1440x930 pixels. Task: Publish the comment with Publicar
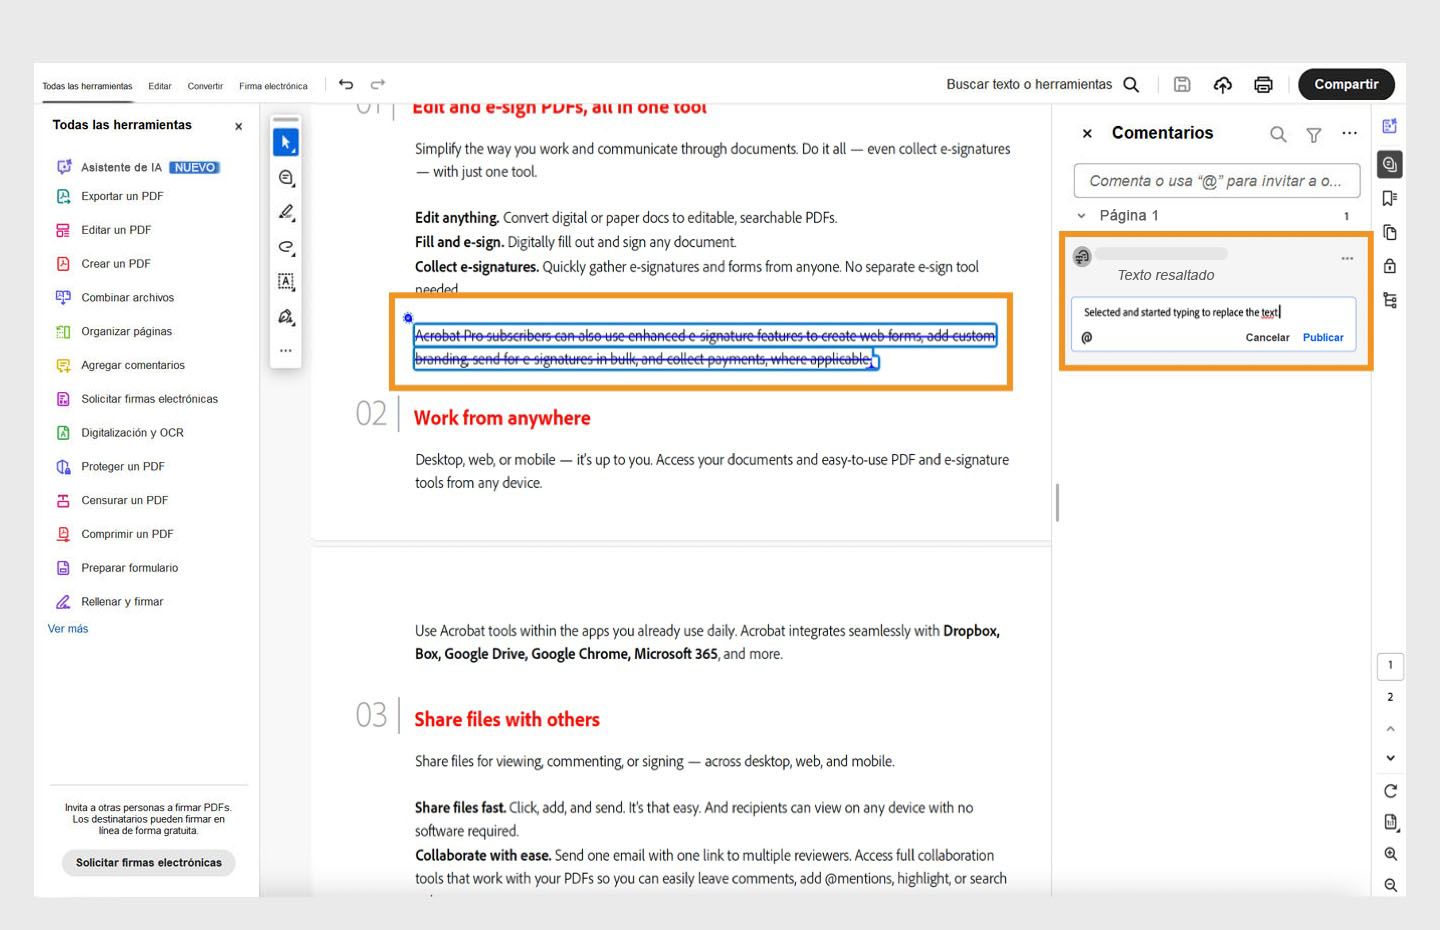click(x=1323, y=338)
